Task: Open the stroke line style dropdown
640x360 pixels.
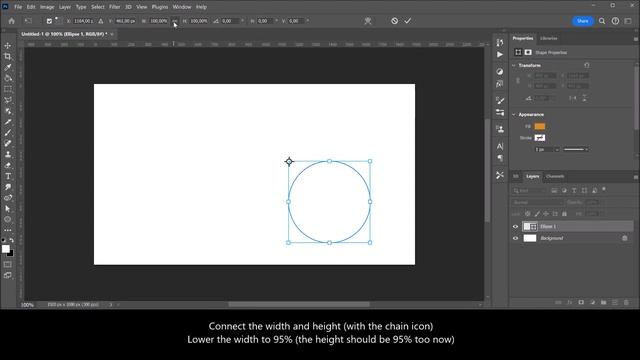Action: [576, 150]
